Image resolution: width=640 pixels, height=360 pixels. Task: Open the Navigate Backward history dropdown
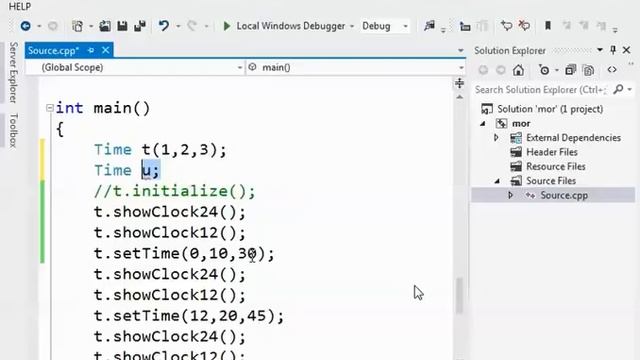point(39,27)
